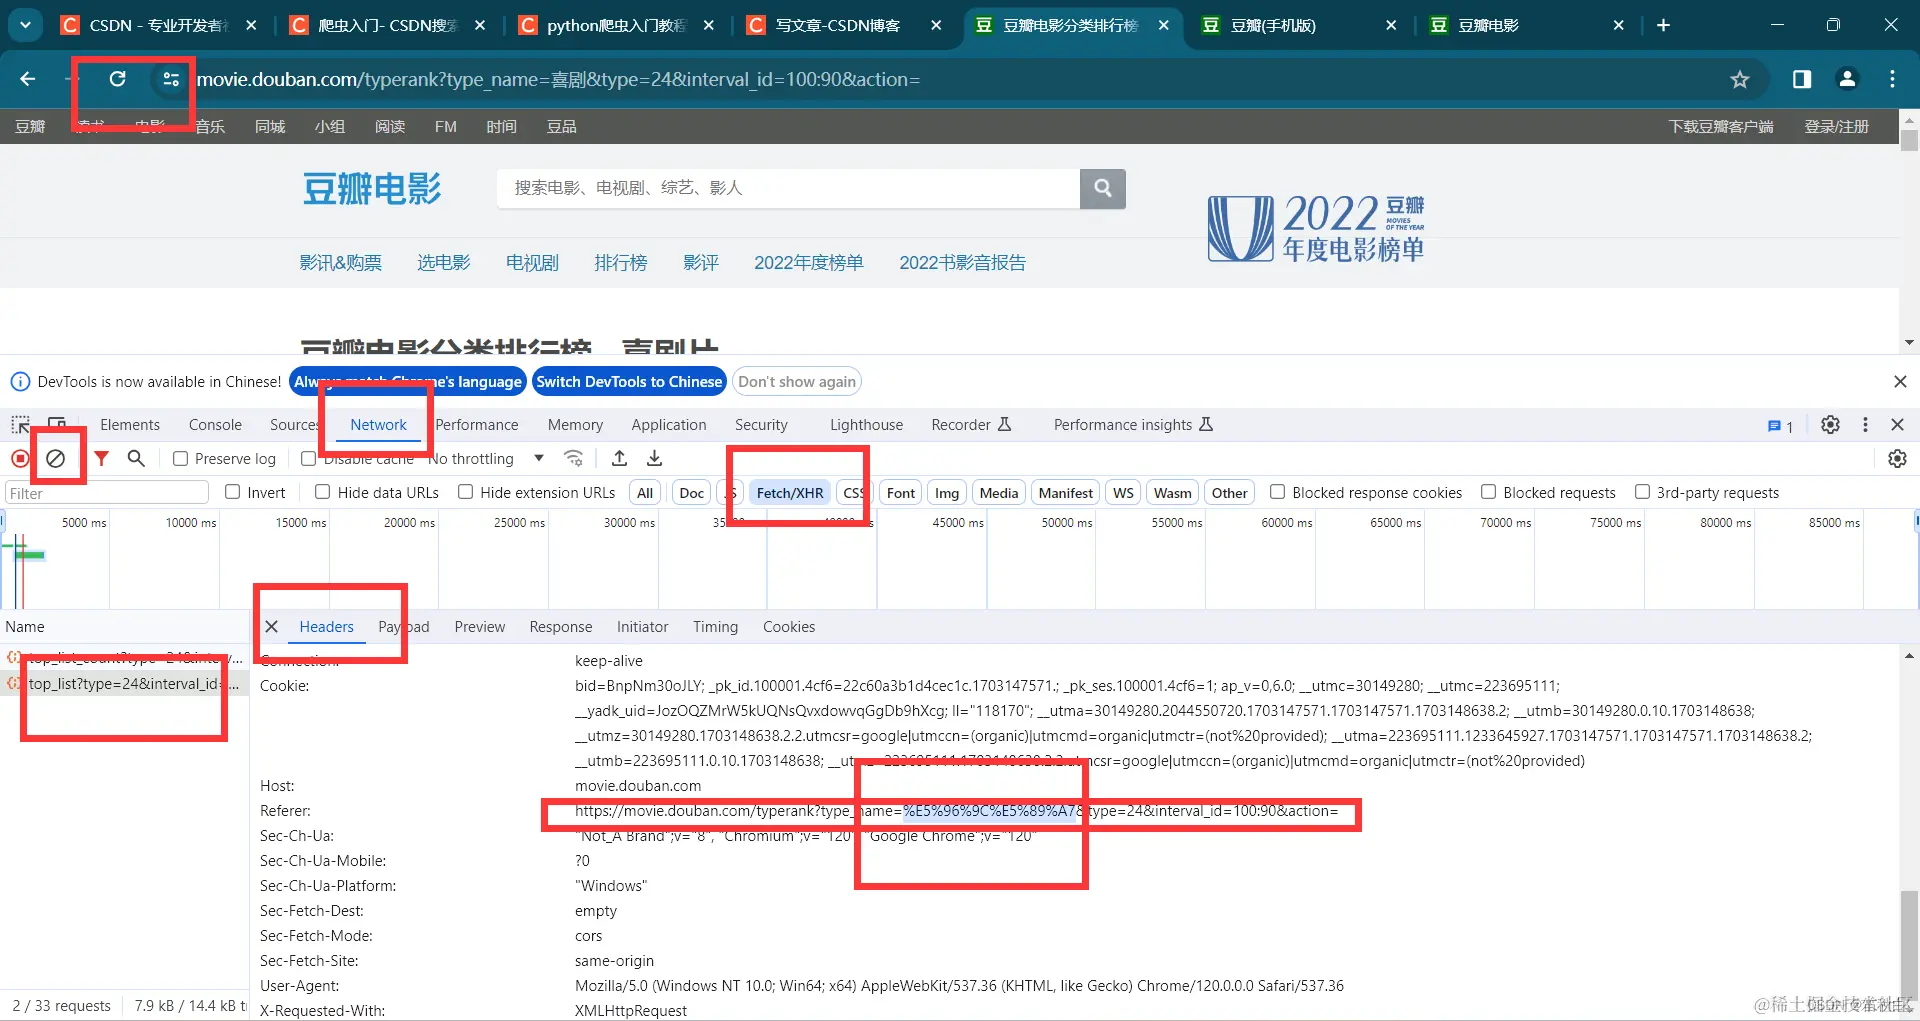Expand throttling dropdown arrow
Image resolution: width=1920 pixels, height=1021 pixels.
[539, 458]
